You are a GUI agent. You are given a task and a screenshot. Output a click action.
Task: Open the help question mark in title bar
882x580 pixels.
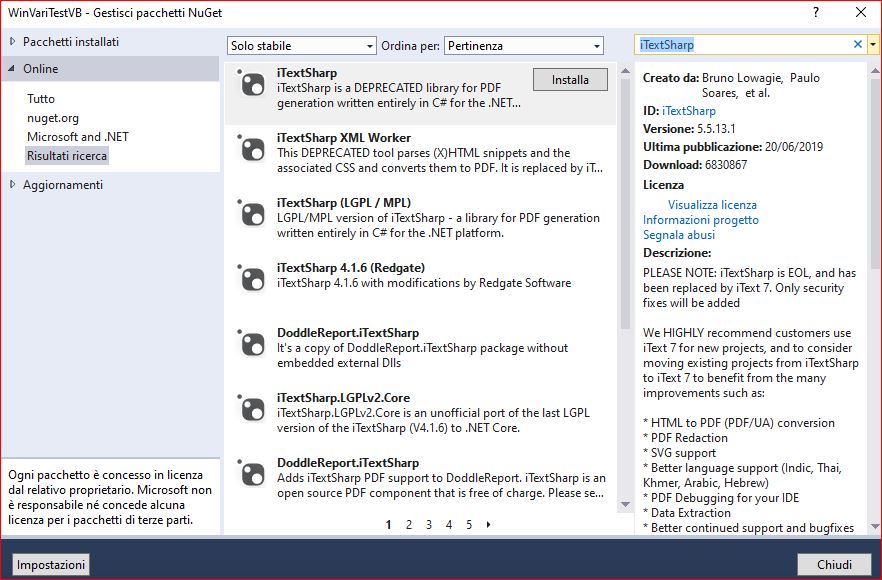coord(816,12)
